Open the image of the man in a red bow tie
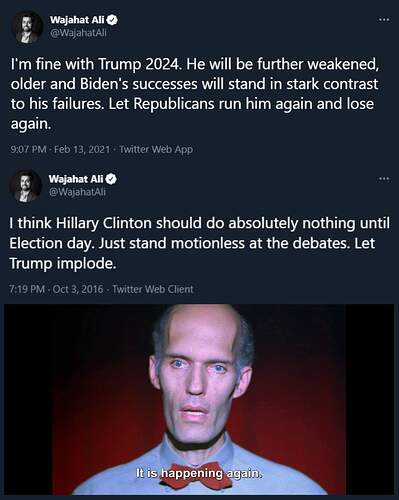Image resolution: width=399 pixels, height=500 pixels. tap(199, 399)
